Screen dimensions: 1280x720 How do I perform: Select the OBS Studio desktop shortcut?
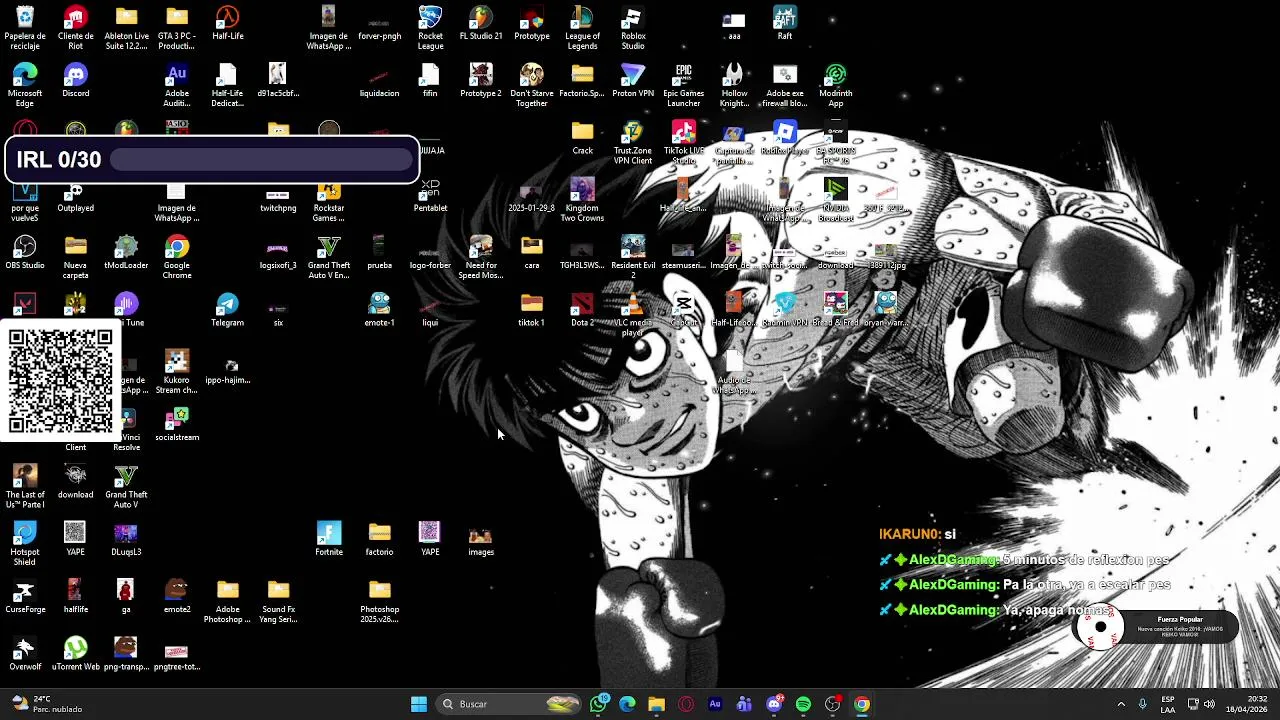(25, 253)
